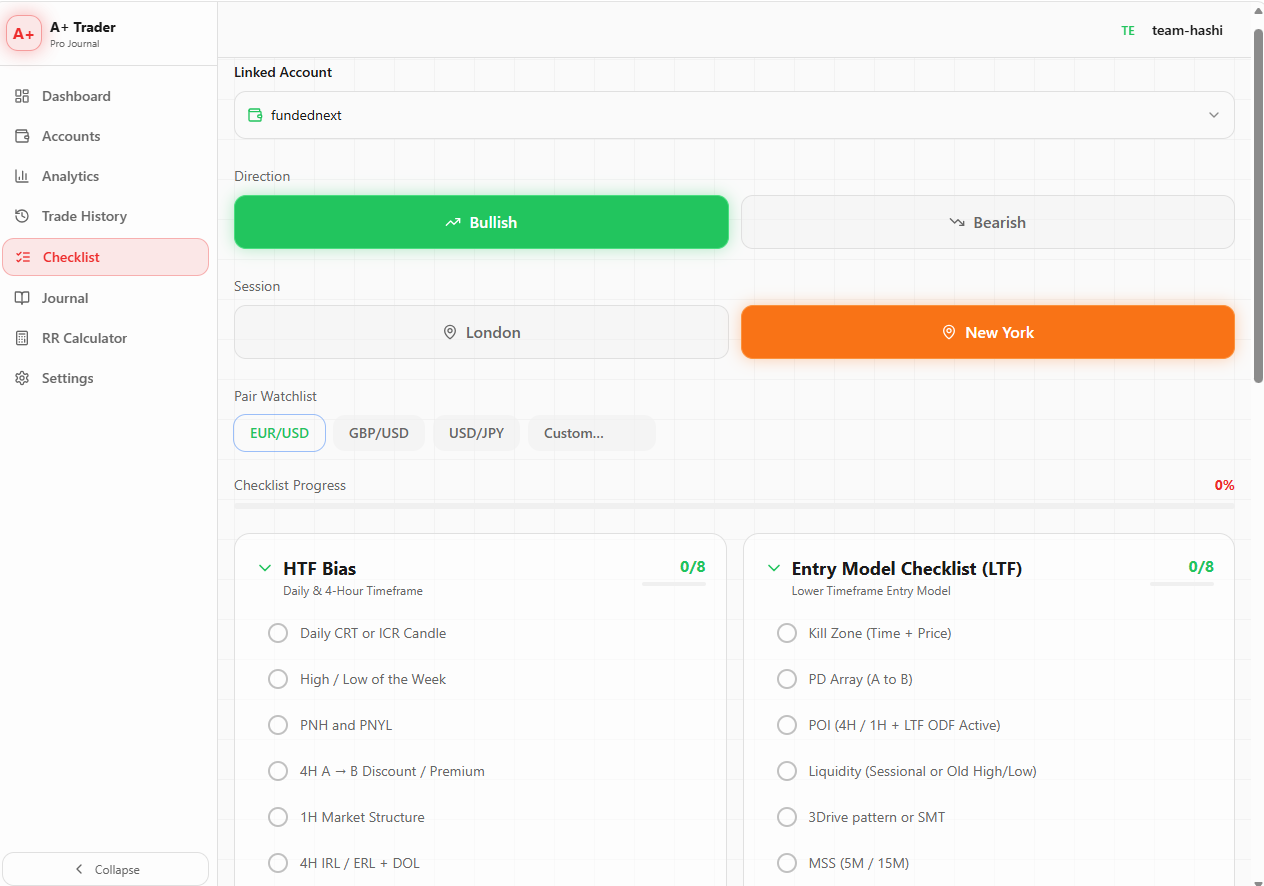
Task: Check High / Low of the Week
Action: [278, 679]
